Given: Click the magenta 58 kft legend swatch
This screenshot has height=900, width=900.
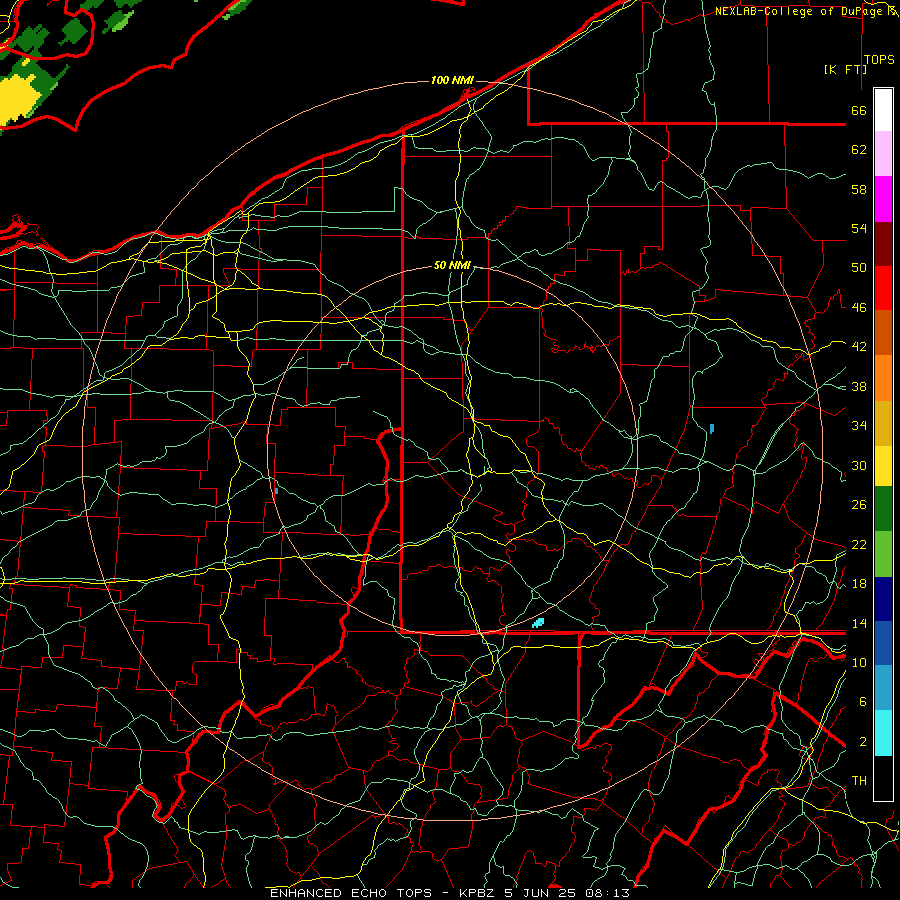Looking at the screenshot, I should tap(883, 198).
